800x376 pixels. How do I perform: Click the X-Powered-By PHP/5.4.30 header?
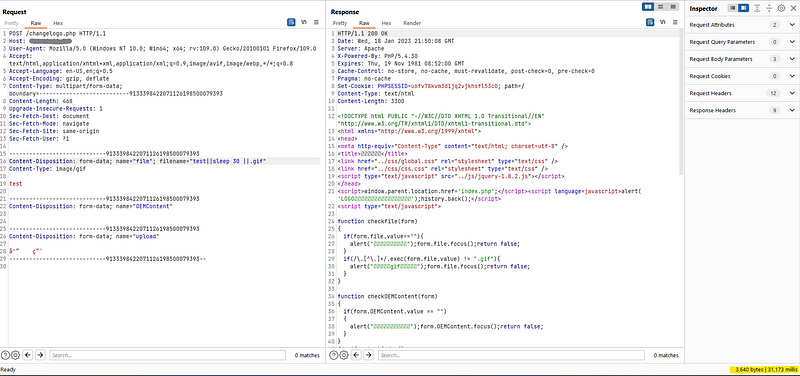[378, 56]
